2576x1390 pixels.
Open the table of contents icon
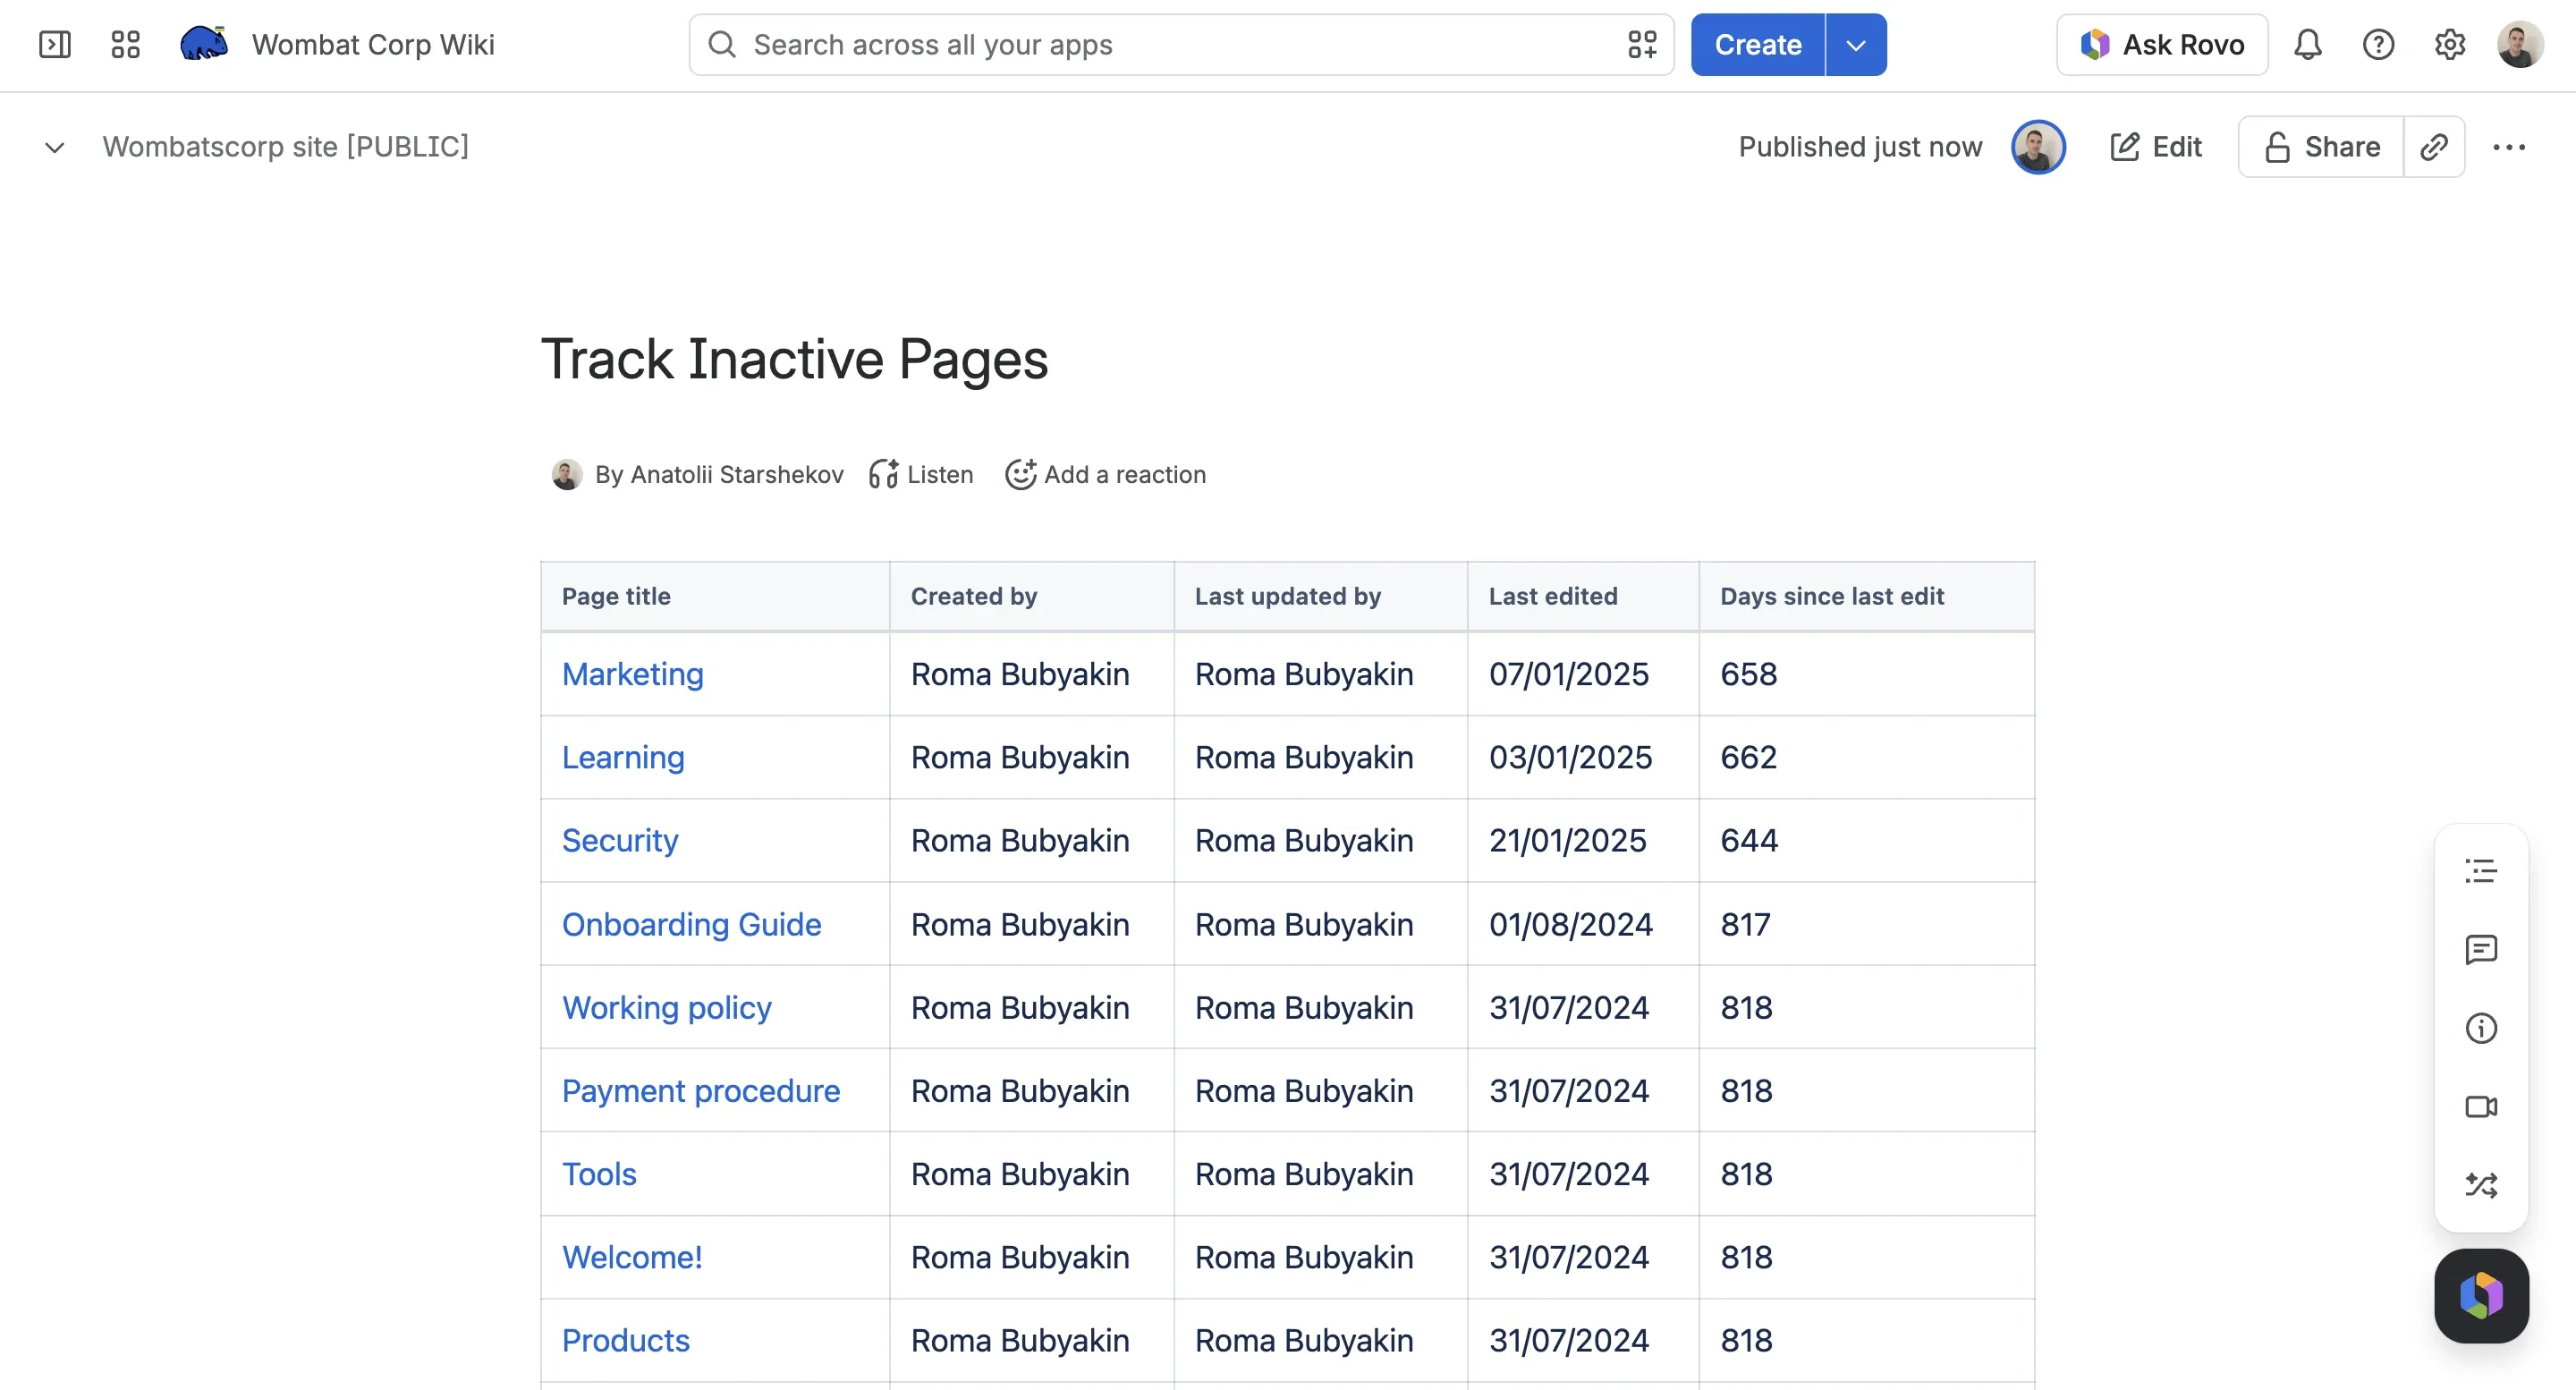(2481, 871)
